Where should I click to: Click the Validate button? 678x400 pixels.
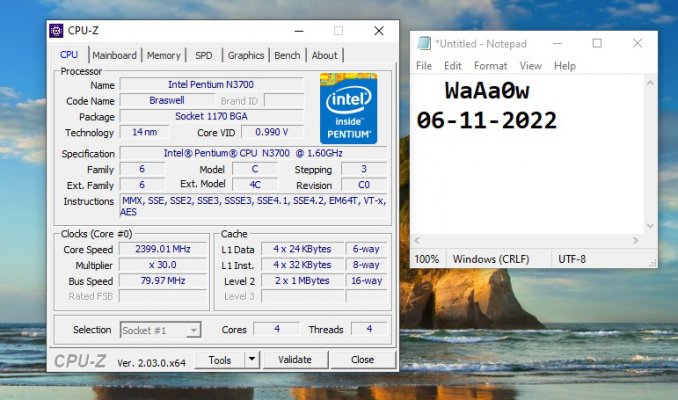295,359
